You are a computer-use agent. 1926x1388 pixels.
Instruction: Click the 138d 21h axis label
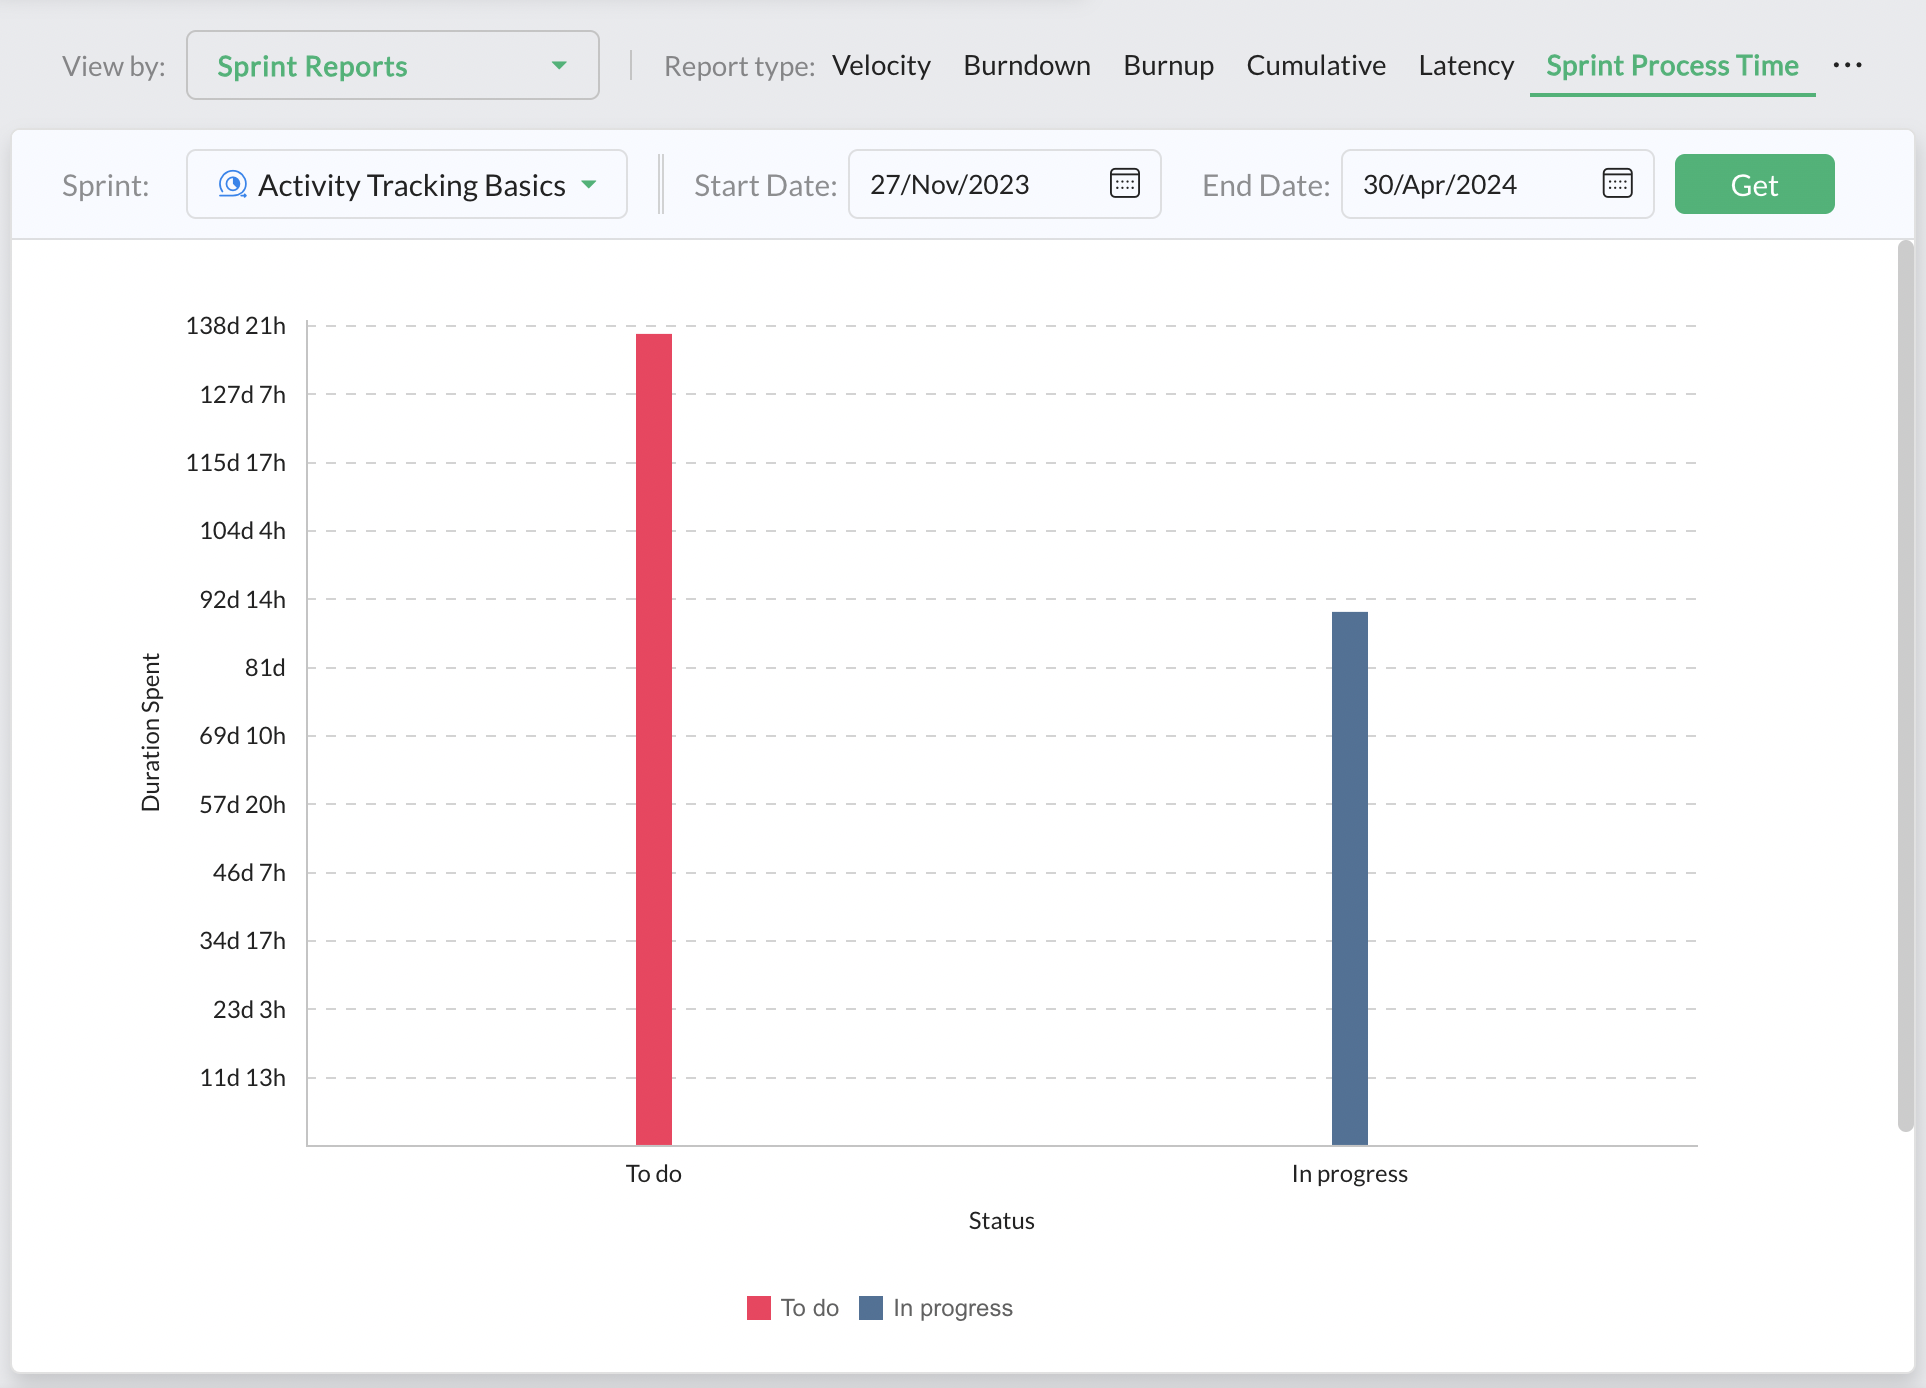(x=236, y=326)
